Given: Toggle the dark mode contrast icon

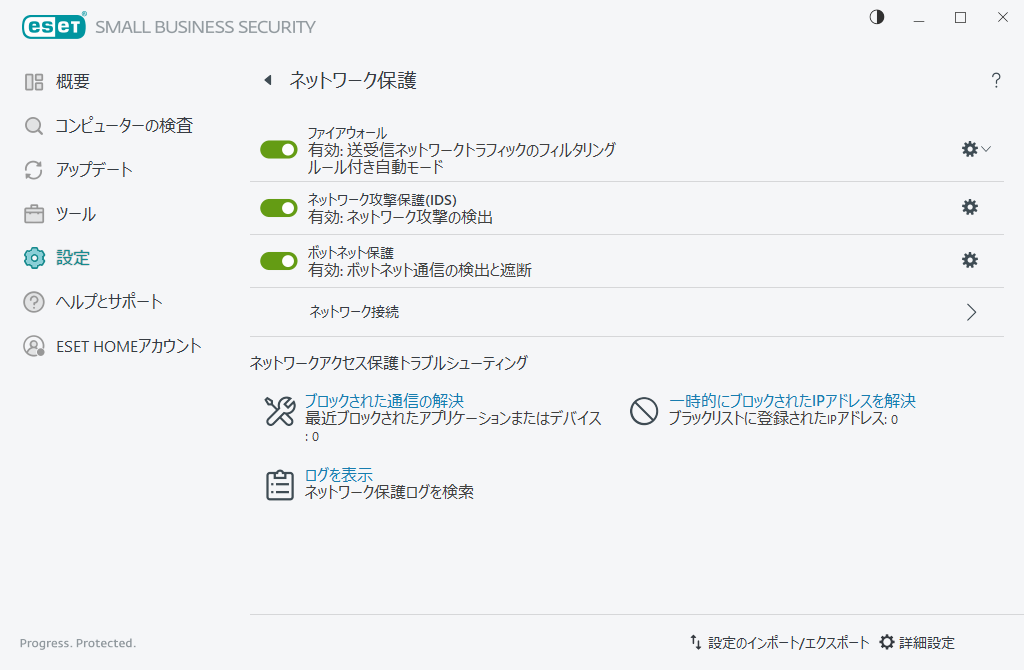Looking at the screenshot, I should (x=876, y=17).
